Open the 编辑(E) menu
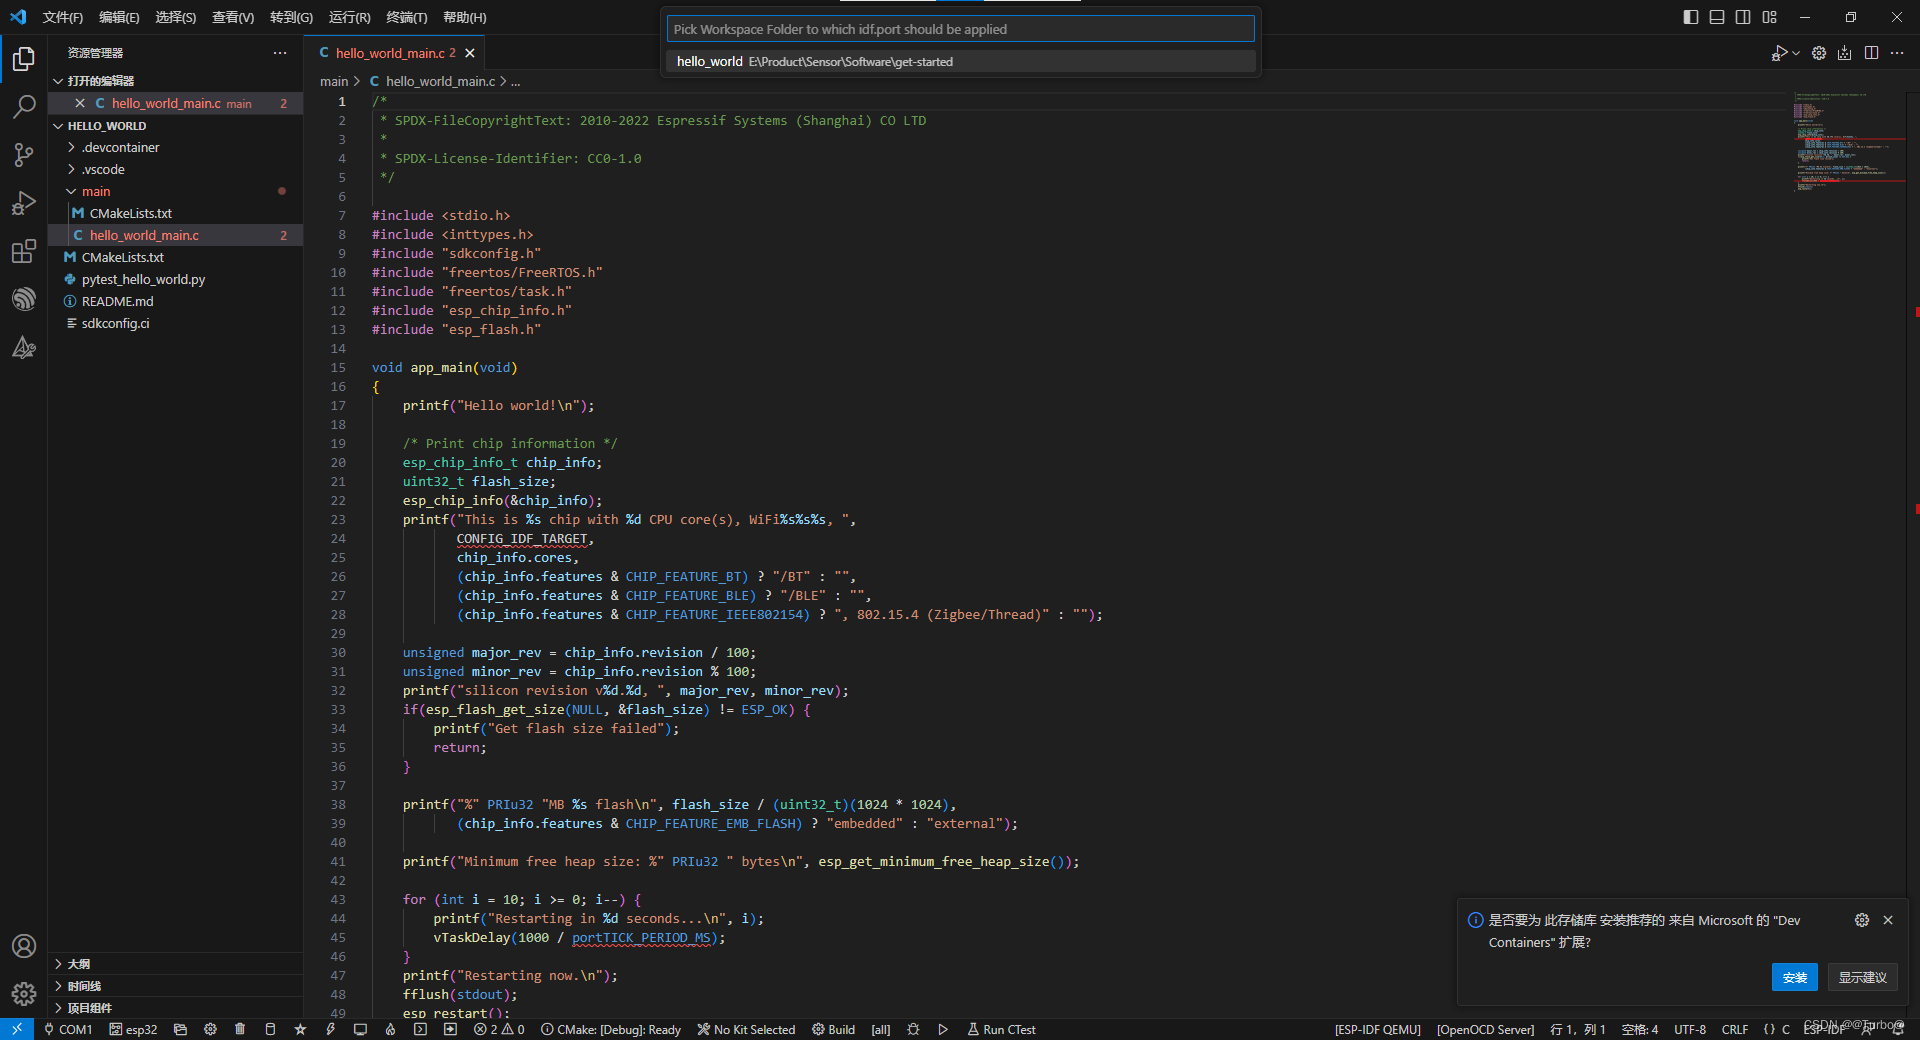This screenshot has height=1040, width=1920. click(x=119, y=17)
